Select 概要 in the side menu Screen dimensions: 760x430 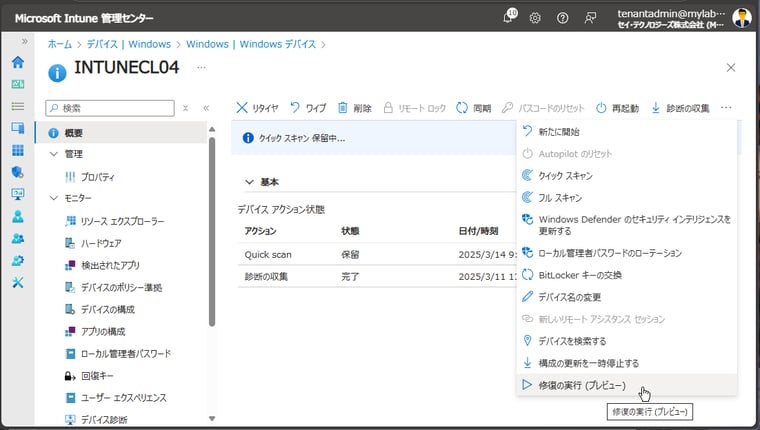tap(121, 133)
